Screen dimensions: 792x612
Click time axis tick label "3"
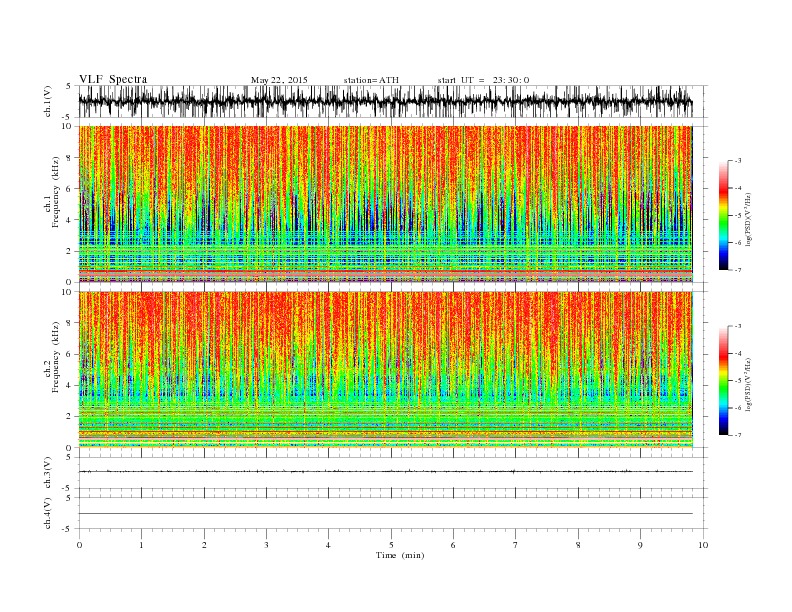point(266,545)
